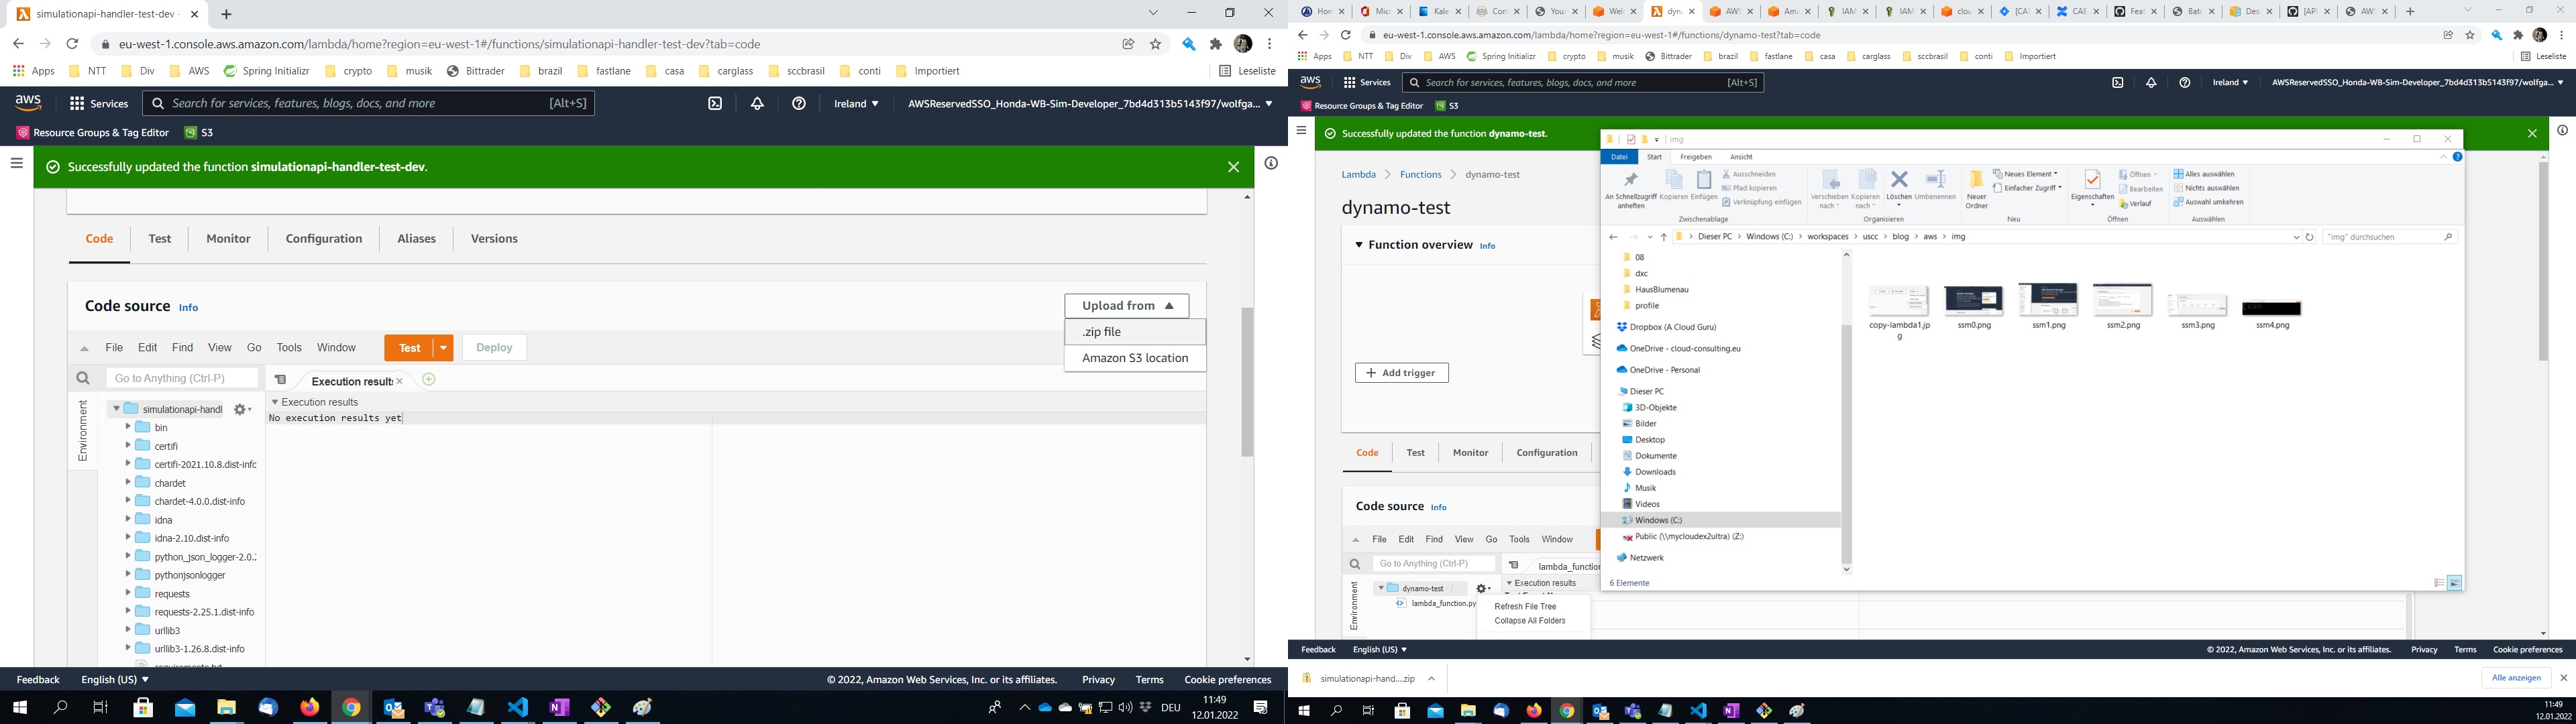Click the Löschen delete icon in Explorer ribbon
This screenshot has height=724, width=2576.
[x=1899, y=186]
